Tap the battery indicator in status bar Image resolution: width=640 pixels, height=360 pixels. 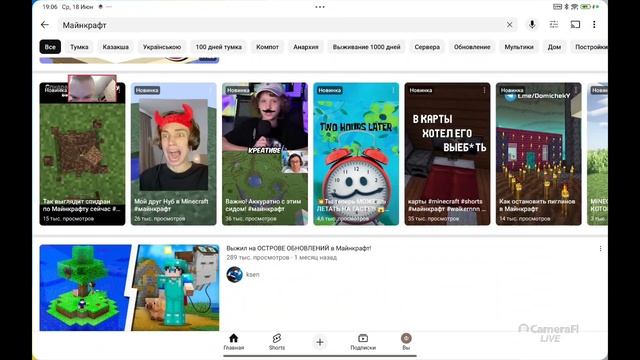pyautogui.click(x=586, y=7)
